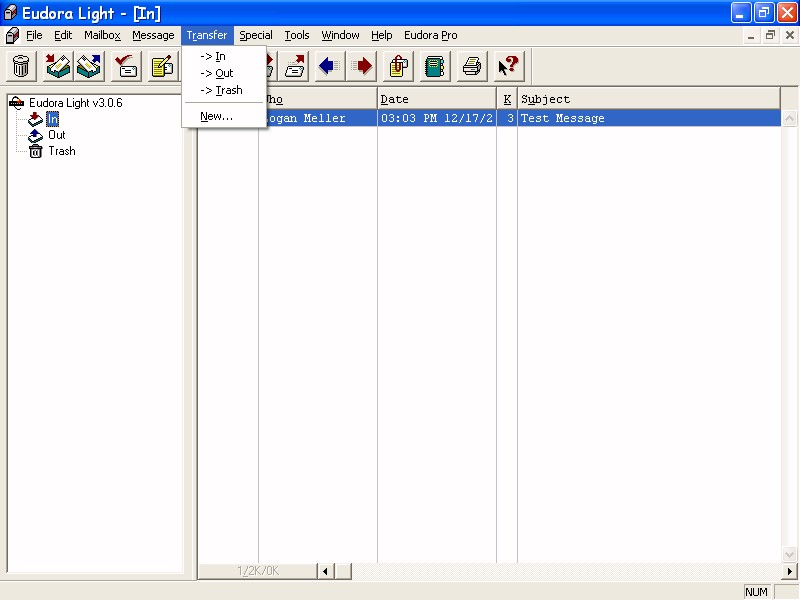
Task: Click the Eudora root icon in mailbox tree
Action: [17, 103]
